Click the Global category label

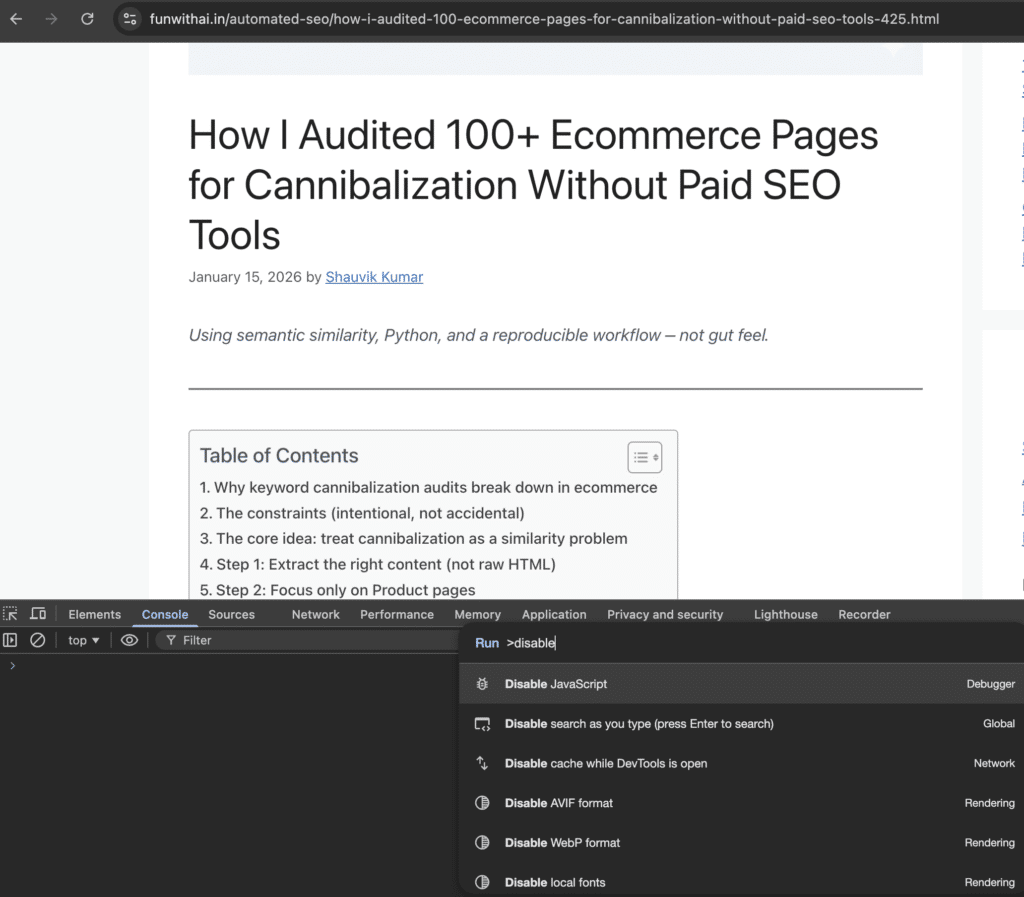pos(999,724)
